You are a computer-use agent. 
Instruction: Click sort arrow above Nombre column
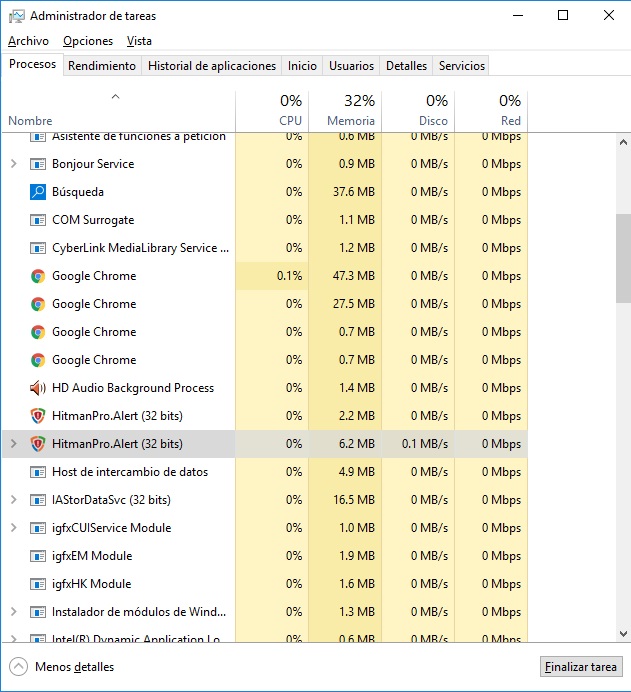116,97
